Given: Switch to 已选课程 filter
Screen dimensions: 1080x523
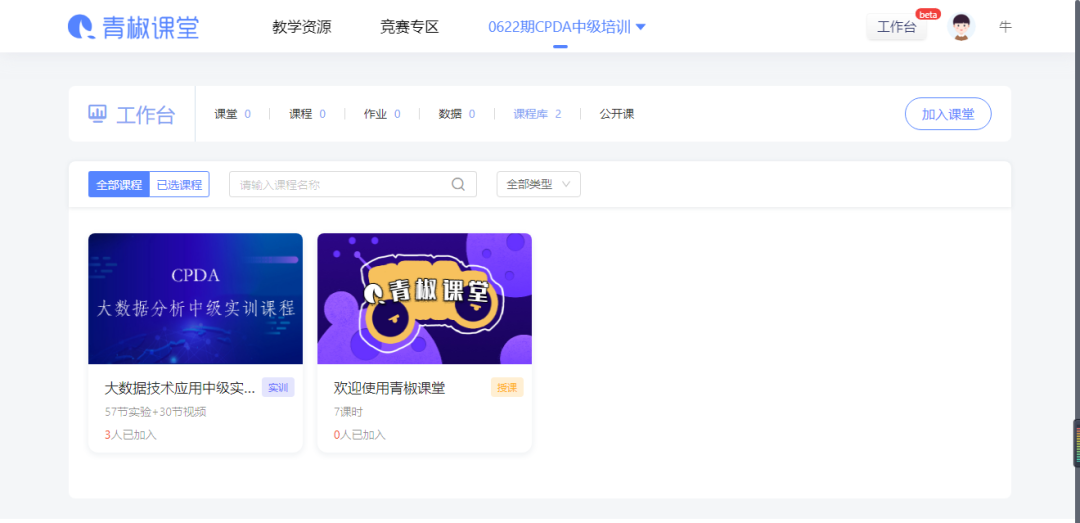Looking at the screenshot, I should click(x=179, y=185).
